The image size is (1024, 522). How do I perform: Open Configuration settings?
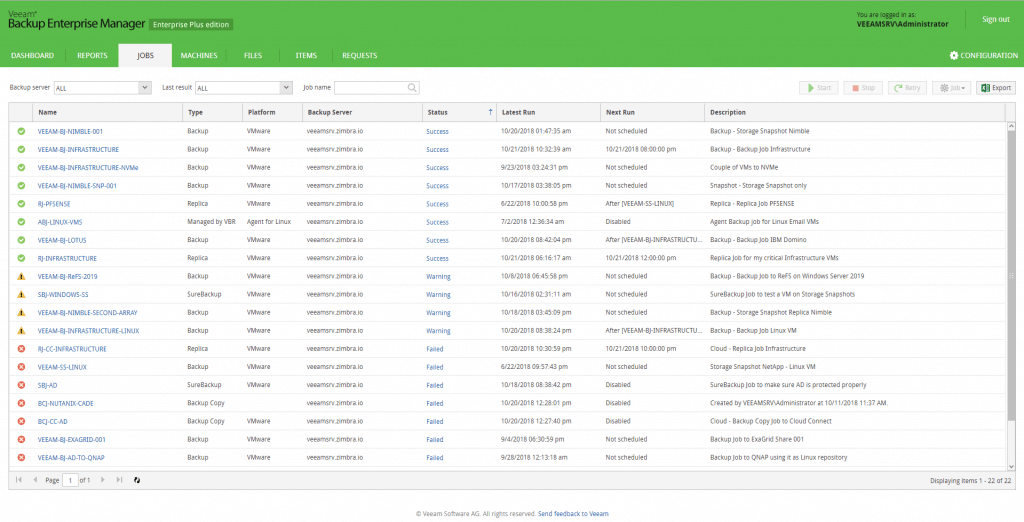[x=984, y=56]
